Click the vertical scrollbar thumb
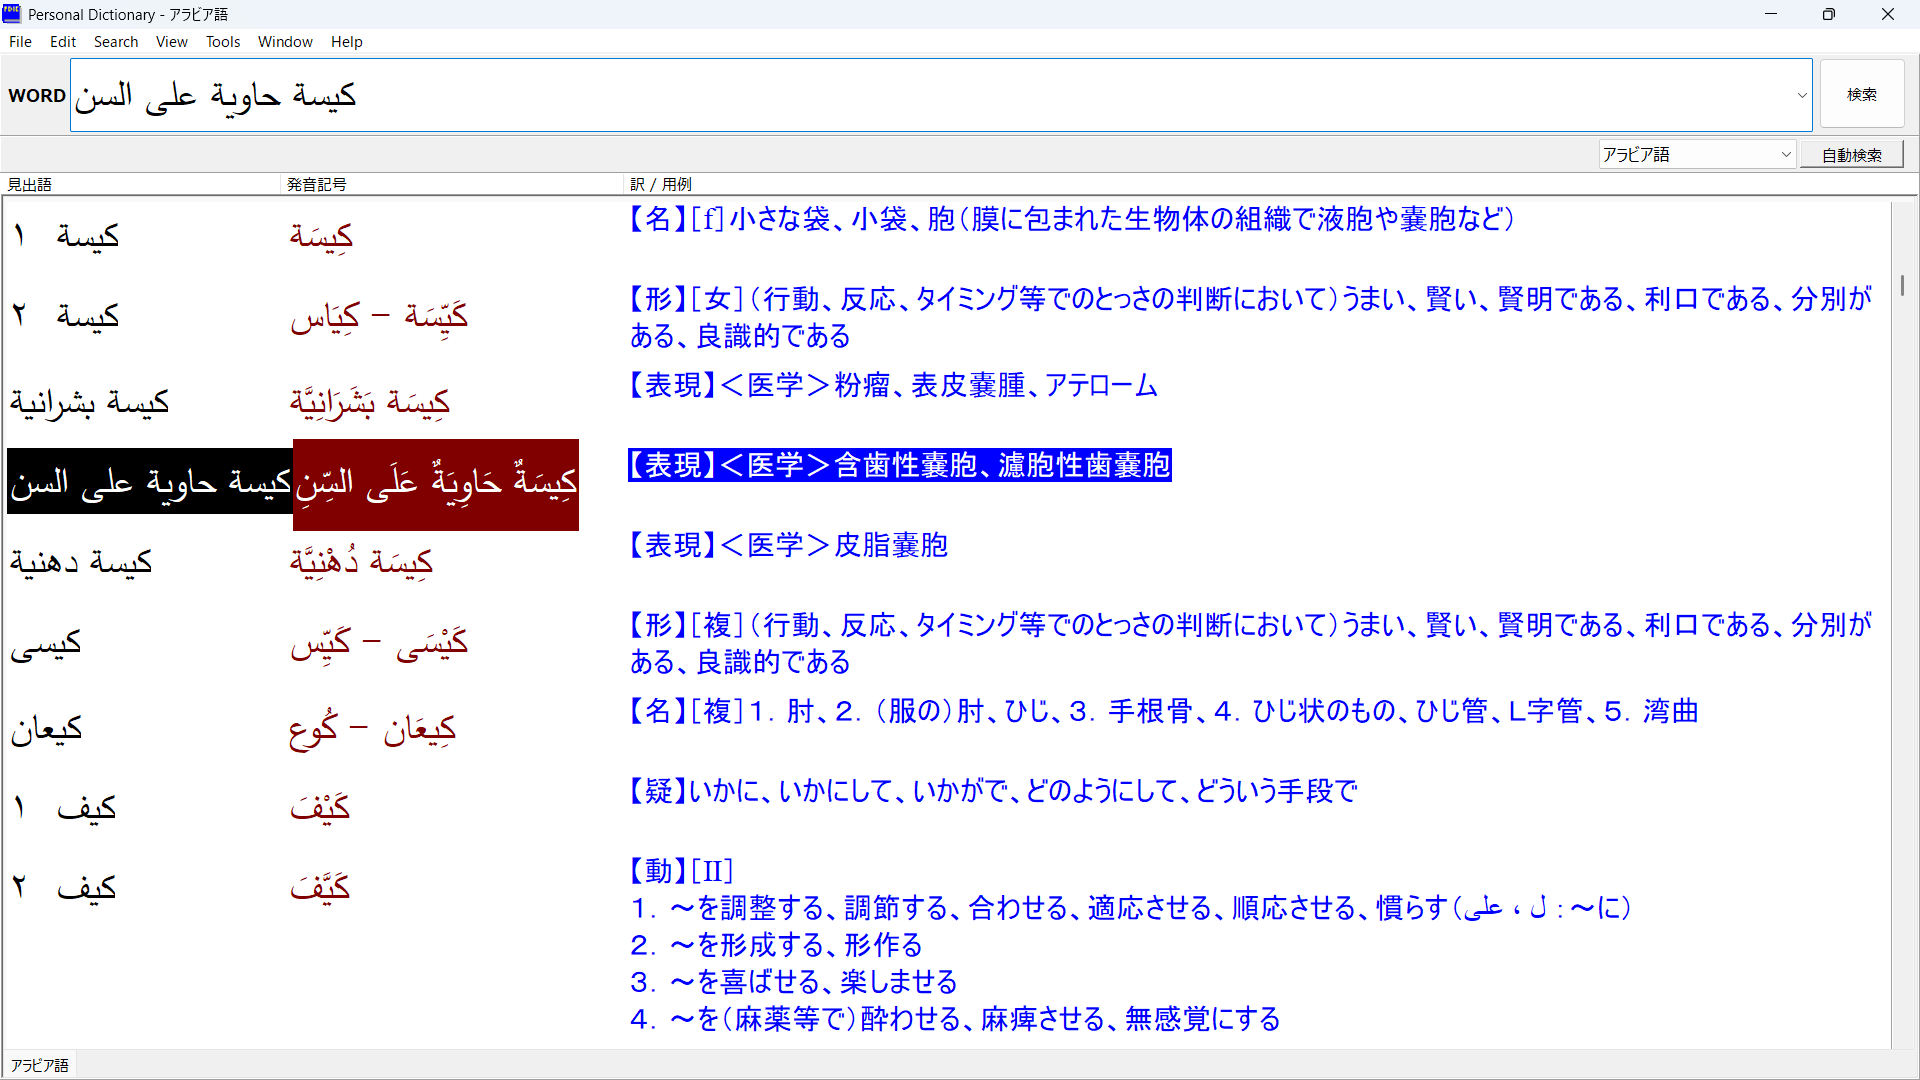 click(1901, 285)
